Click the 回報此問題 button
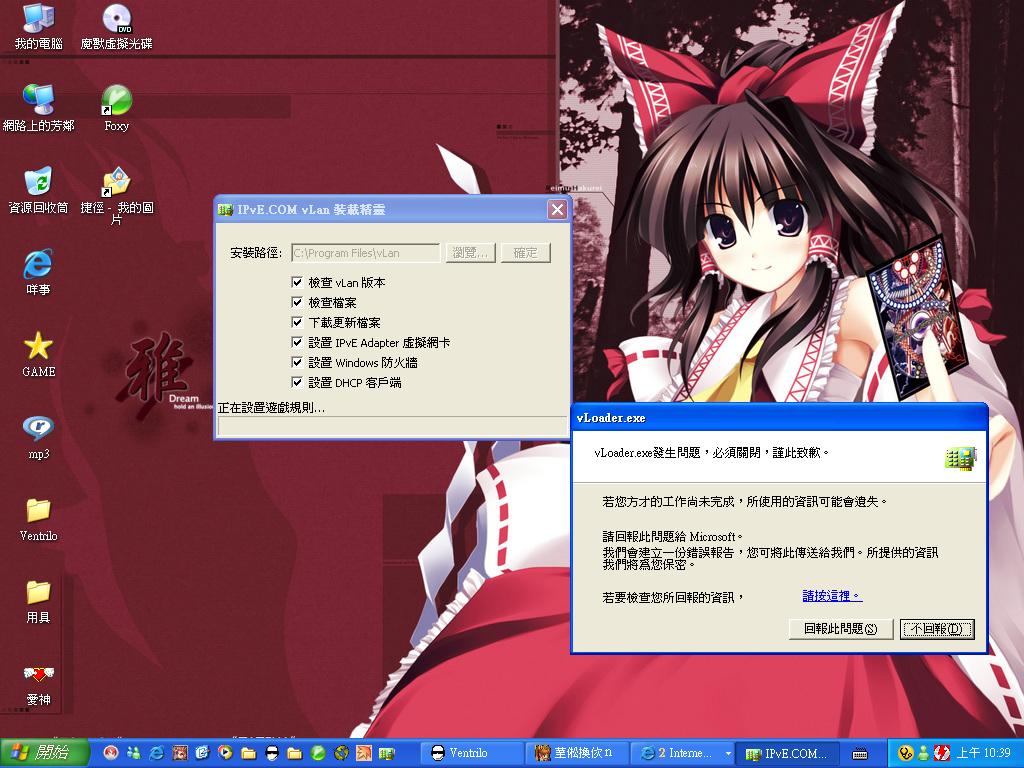The image size is (1024, 768). [840, 629]
